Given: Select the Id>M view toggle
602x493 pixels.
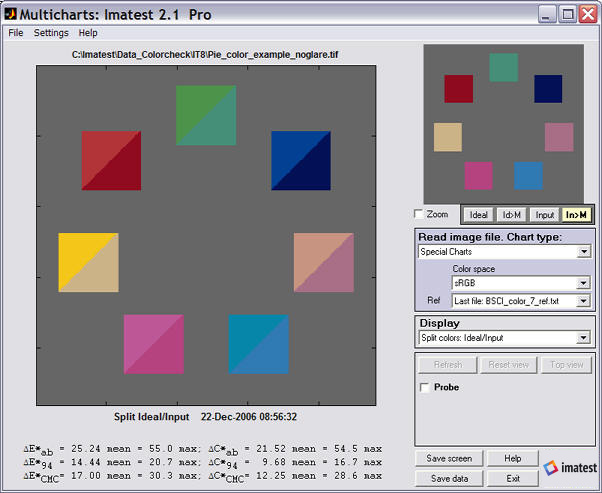Looking at the screenshot, I should (511, 215).
